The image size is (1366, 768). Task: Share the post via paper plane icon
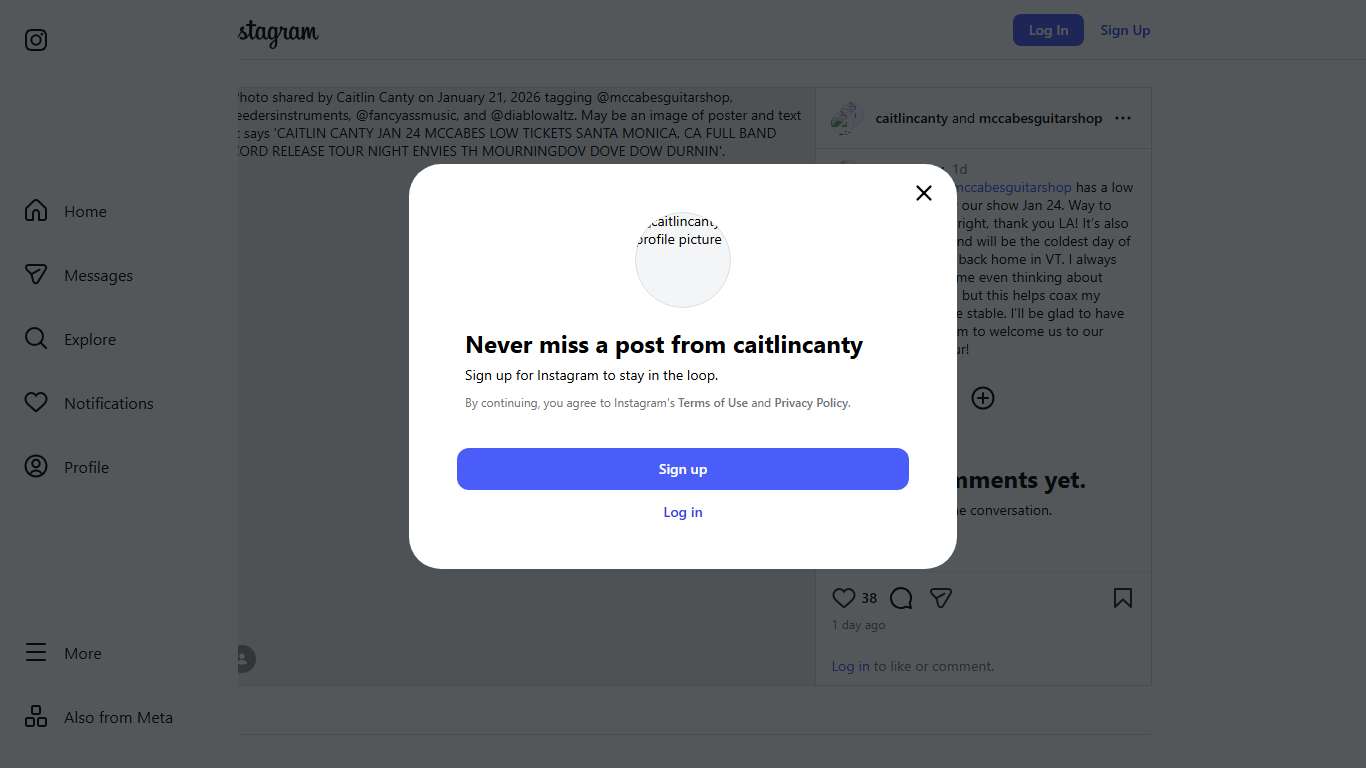[x=940, y=598]
